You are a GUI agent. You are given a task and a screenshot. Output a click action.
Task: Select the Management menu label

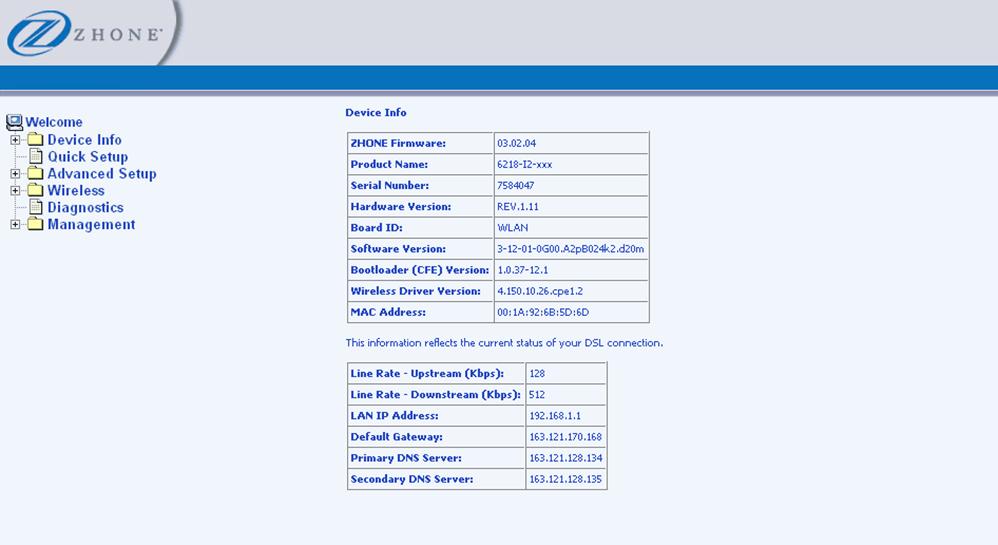[92, 225]
